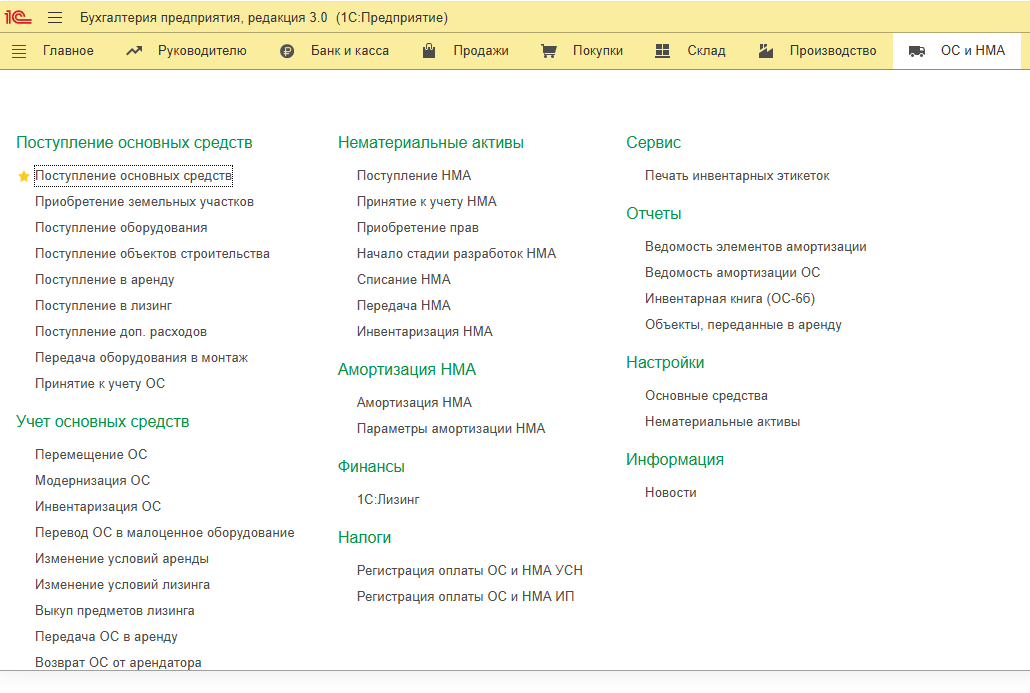Click the factory icon for Производство section

point(766,51)
